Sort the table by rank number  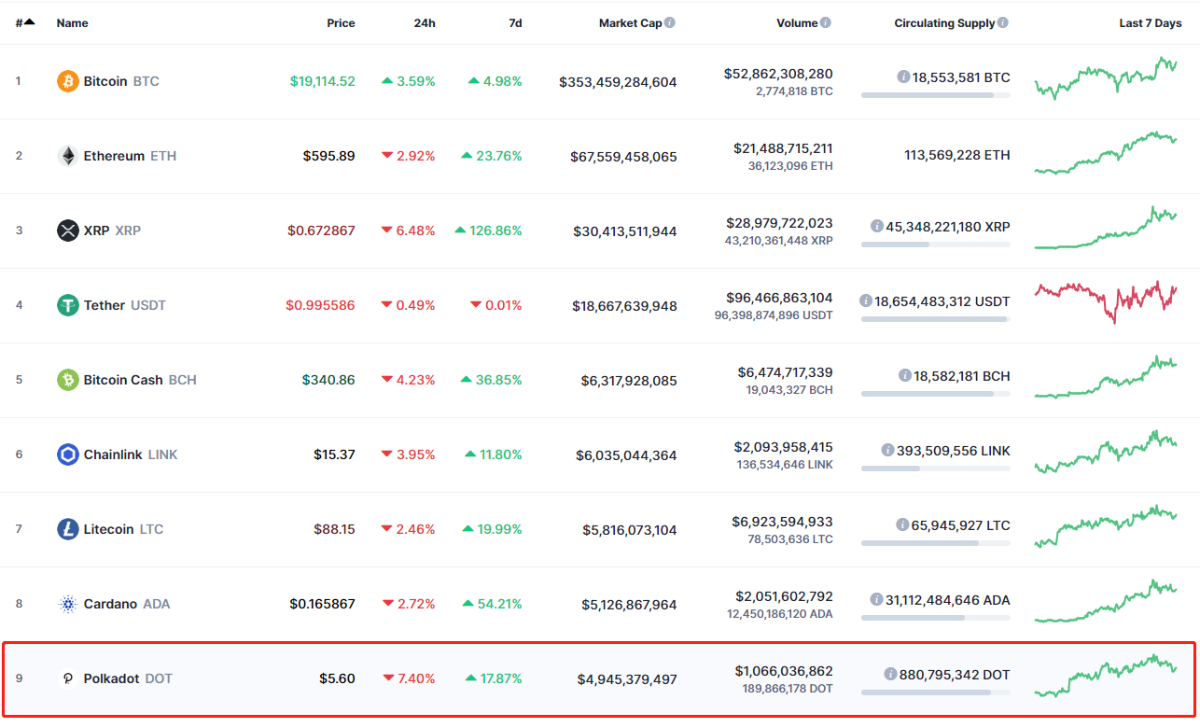pyautogui.click(x=25, y=23)
